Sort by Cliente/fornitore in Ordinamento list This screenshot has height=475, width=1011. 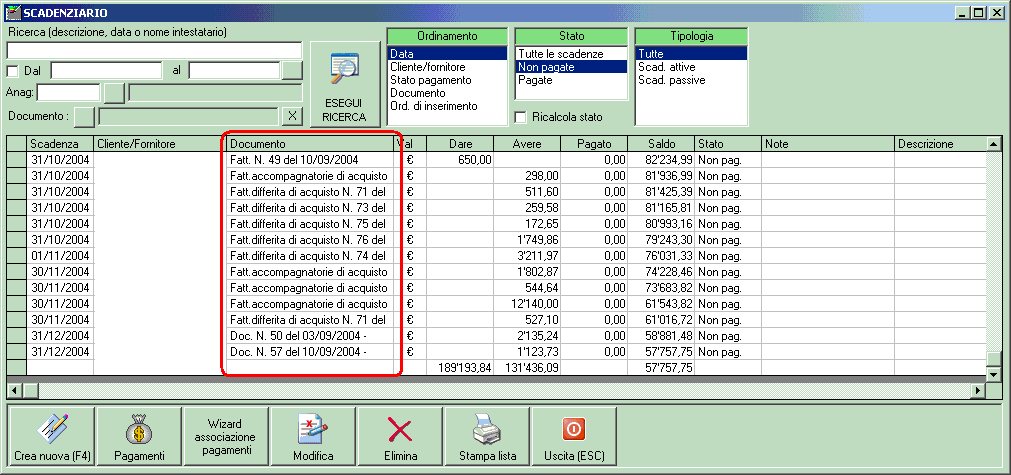coord(427,67)
